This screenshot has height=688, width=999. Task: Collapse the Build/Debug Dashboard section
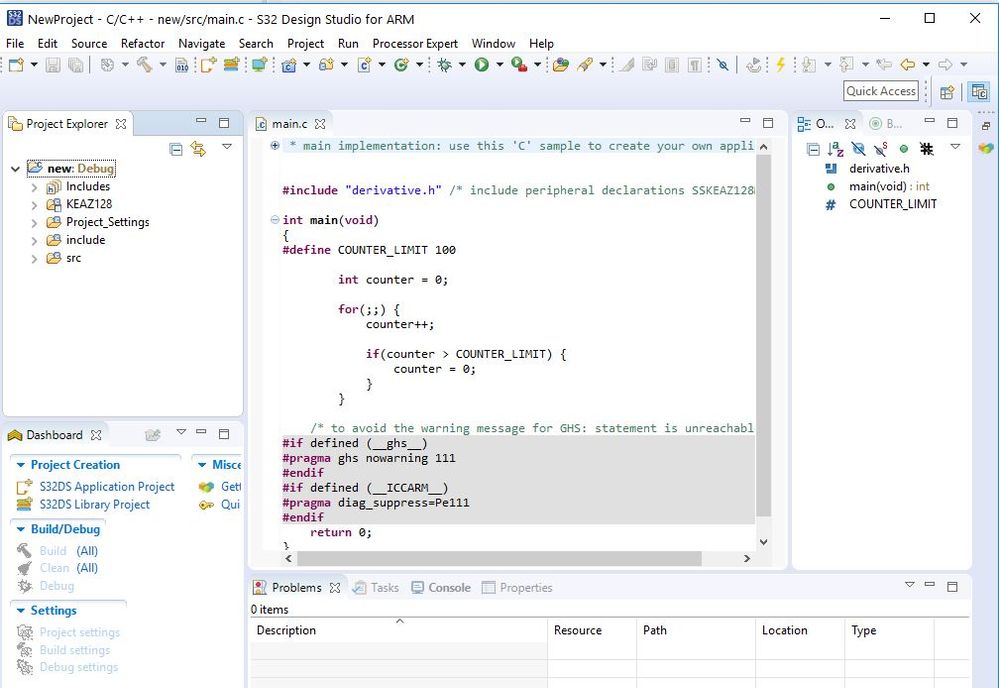pos(21,529)
